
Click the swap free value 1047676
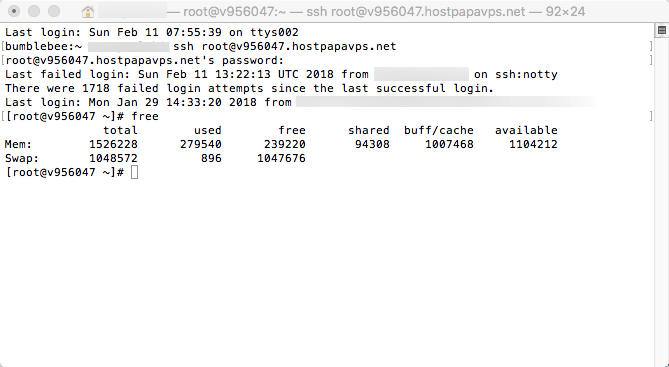coord(281,158)
